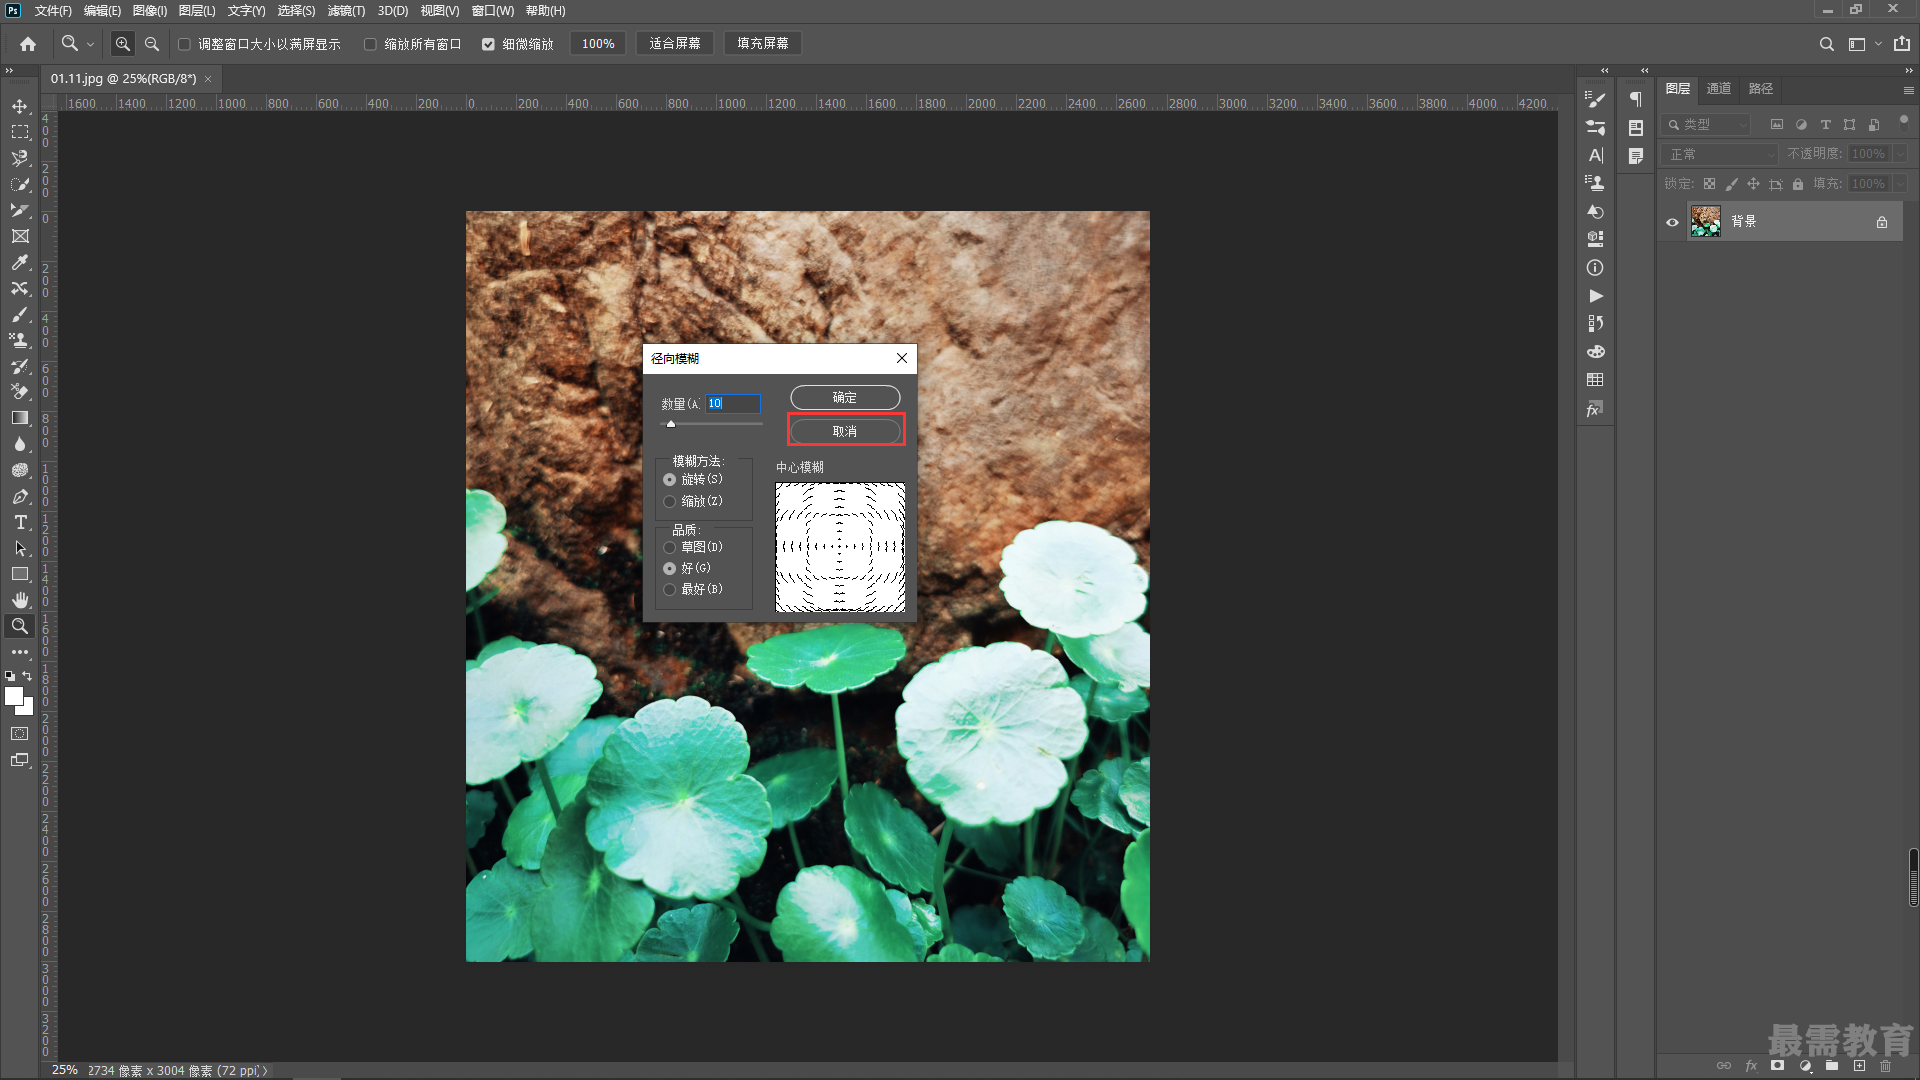The height and width of the screenshot is (1080, 1920).
Task: Click the 填充屏幕 button
Action: click(763, 44)
